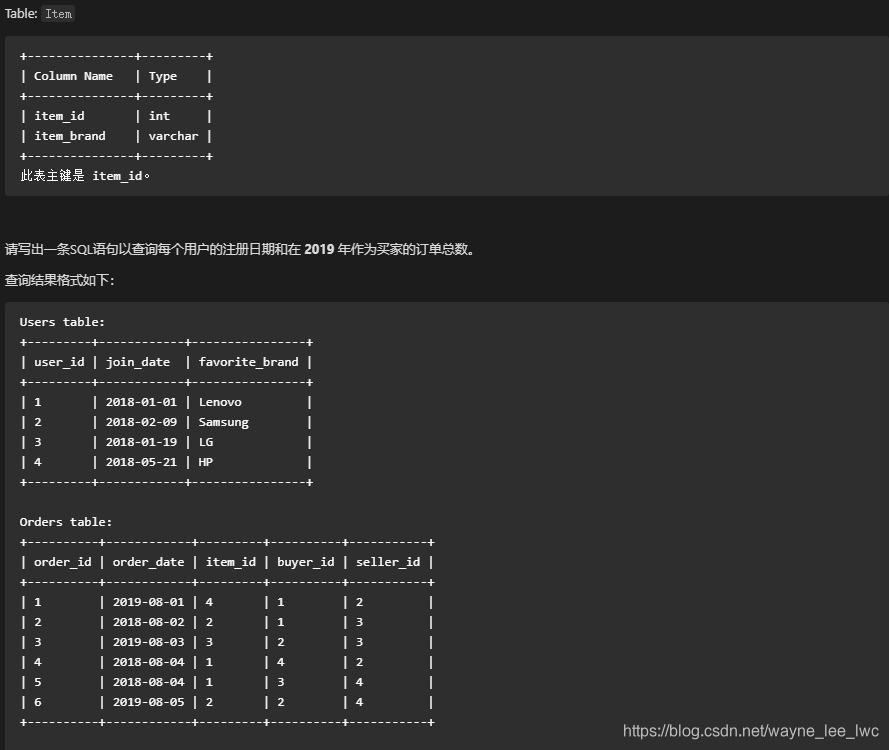Click the 'int' type value
This screenshot has width=889, height=750.
click(159, 116)
